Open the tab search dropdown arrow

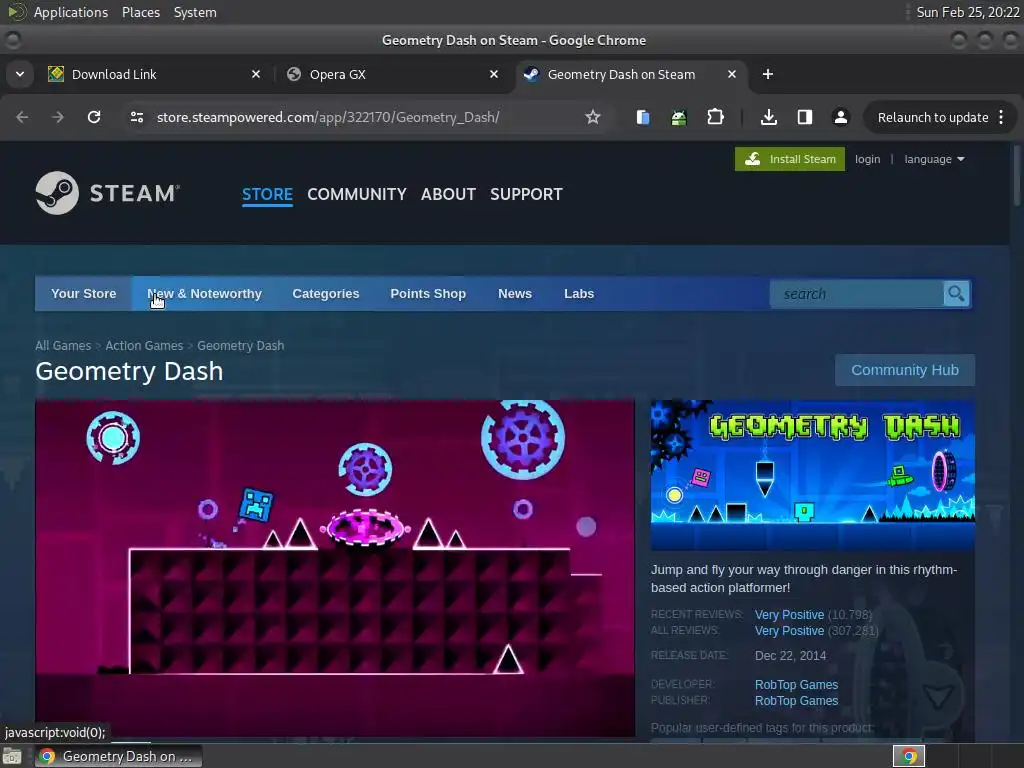[x=20, y=74]
